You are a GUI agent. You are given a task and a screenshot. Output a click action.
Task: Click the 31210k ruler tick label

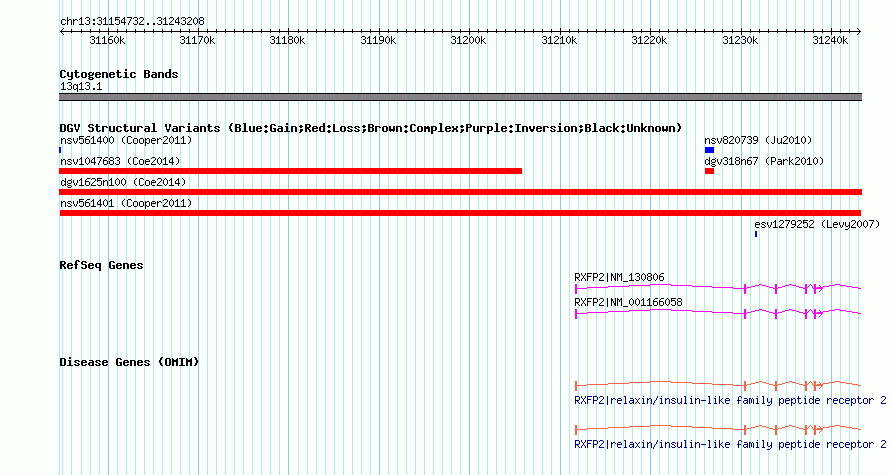tap(559, 40)
